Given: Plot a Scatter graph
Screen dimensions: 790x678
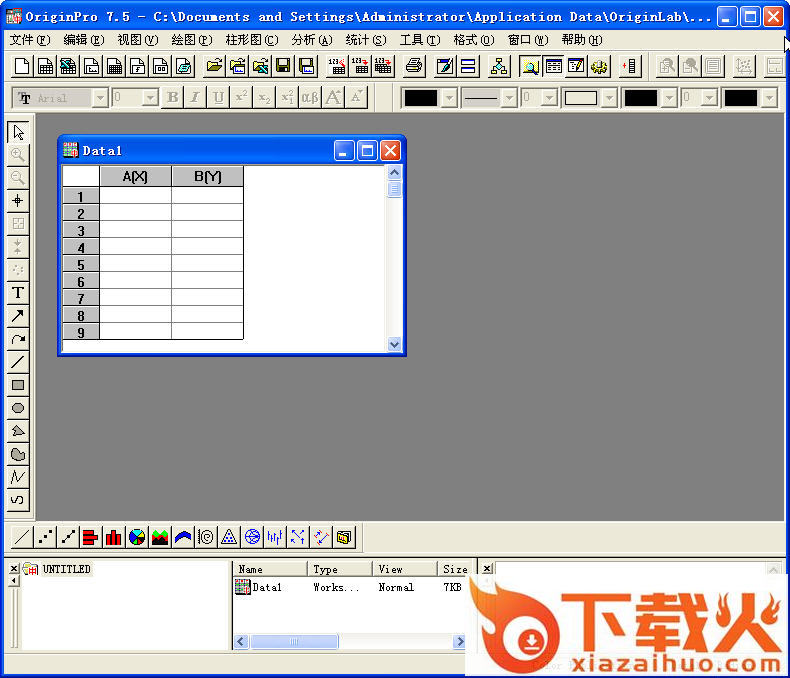Looking at the screenshot, I should 45,537.
